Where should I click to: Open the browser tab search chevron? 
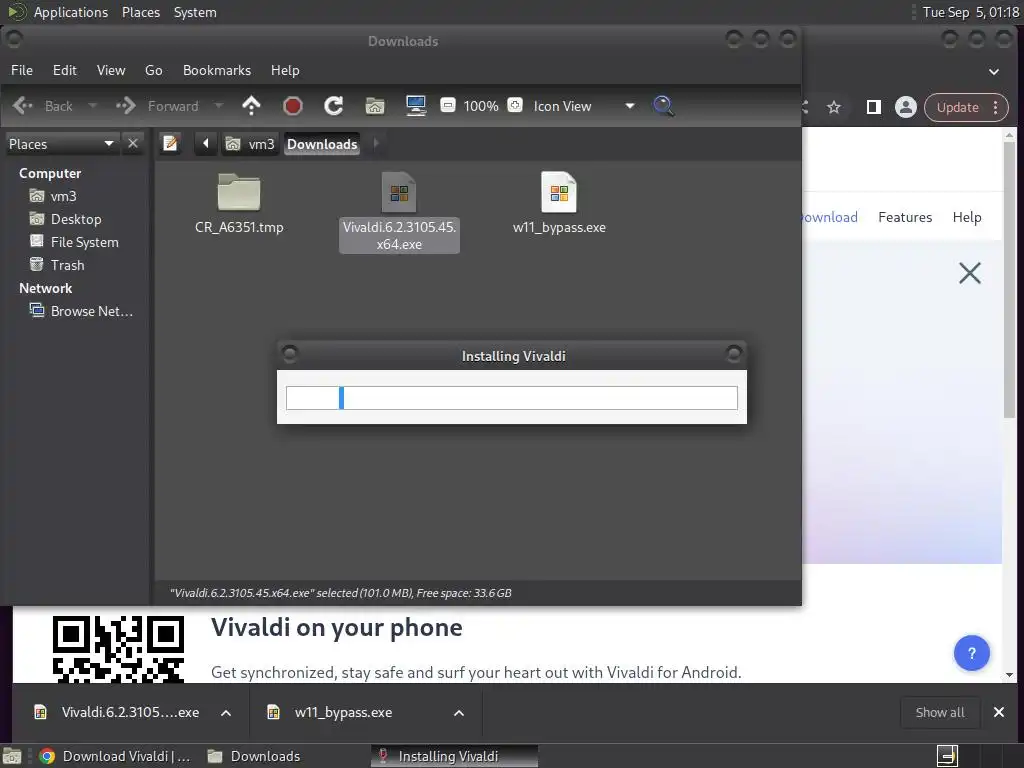click(993, 72)
